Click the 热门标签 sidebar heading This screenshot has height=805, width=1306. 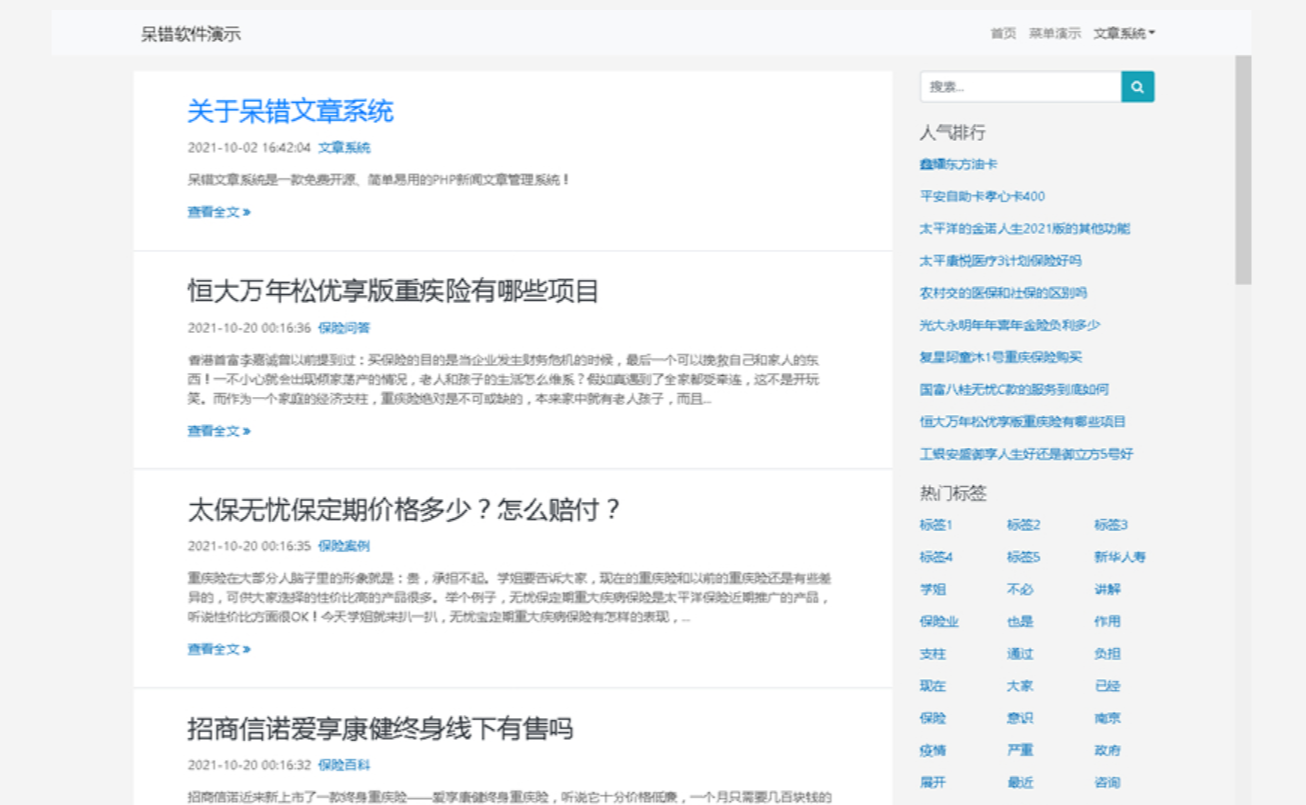click(x=953, y=493)
